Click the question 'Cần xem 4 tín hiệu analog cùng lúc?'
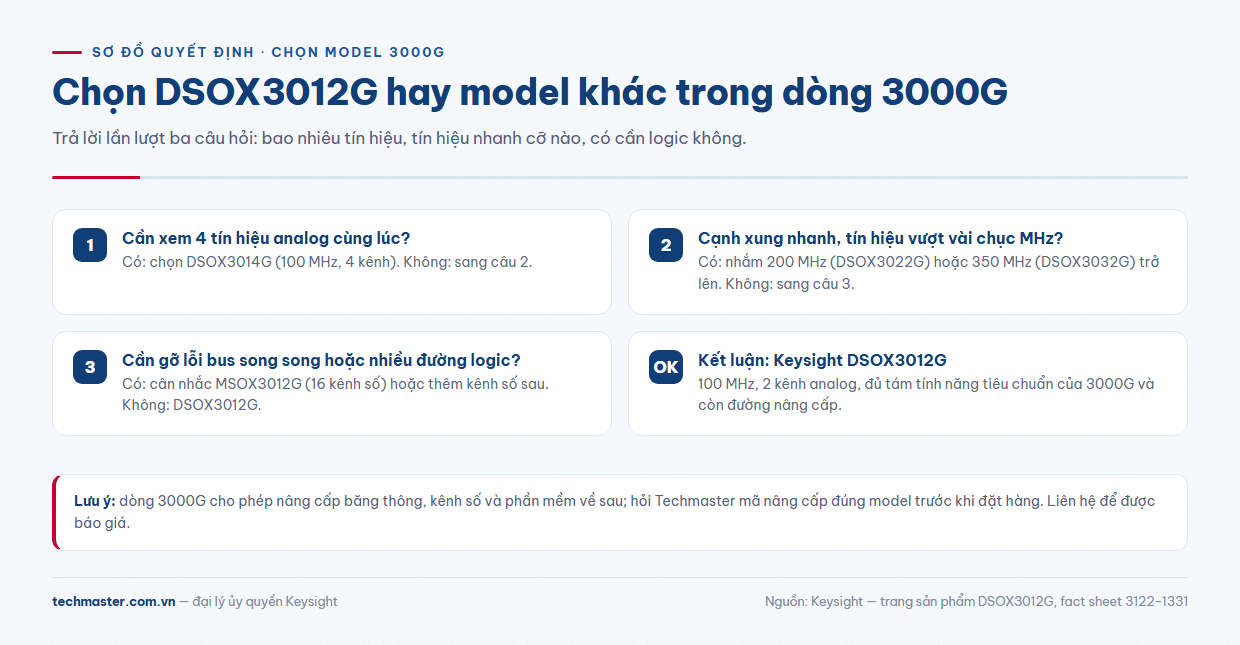 click(266, 238)
